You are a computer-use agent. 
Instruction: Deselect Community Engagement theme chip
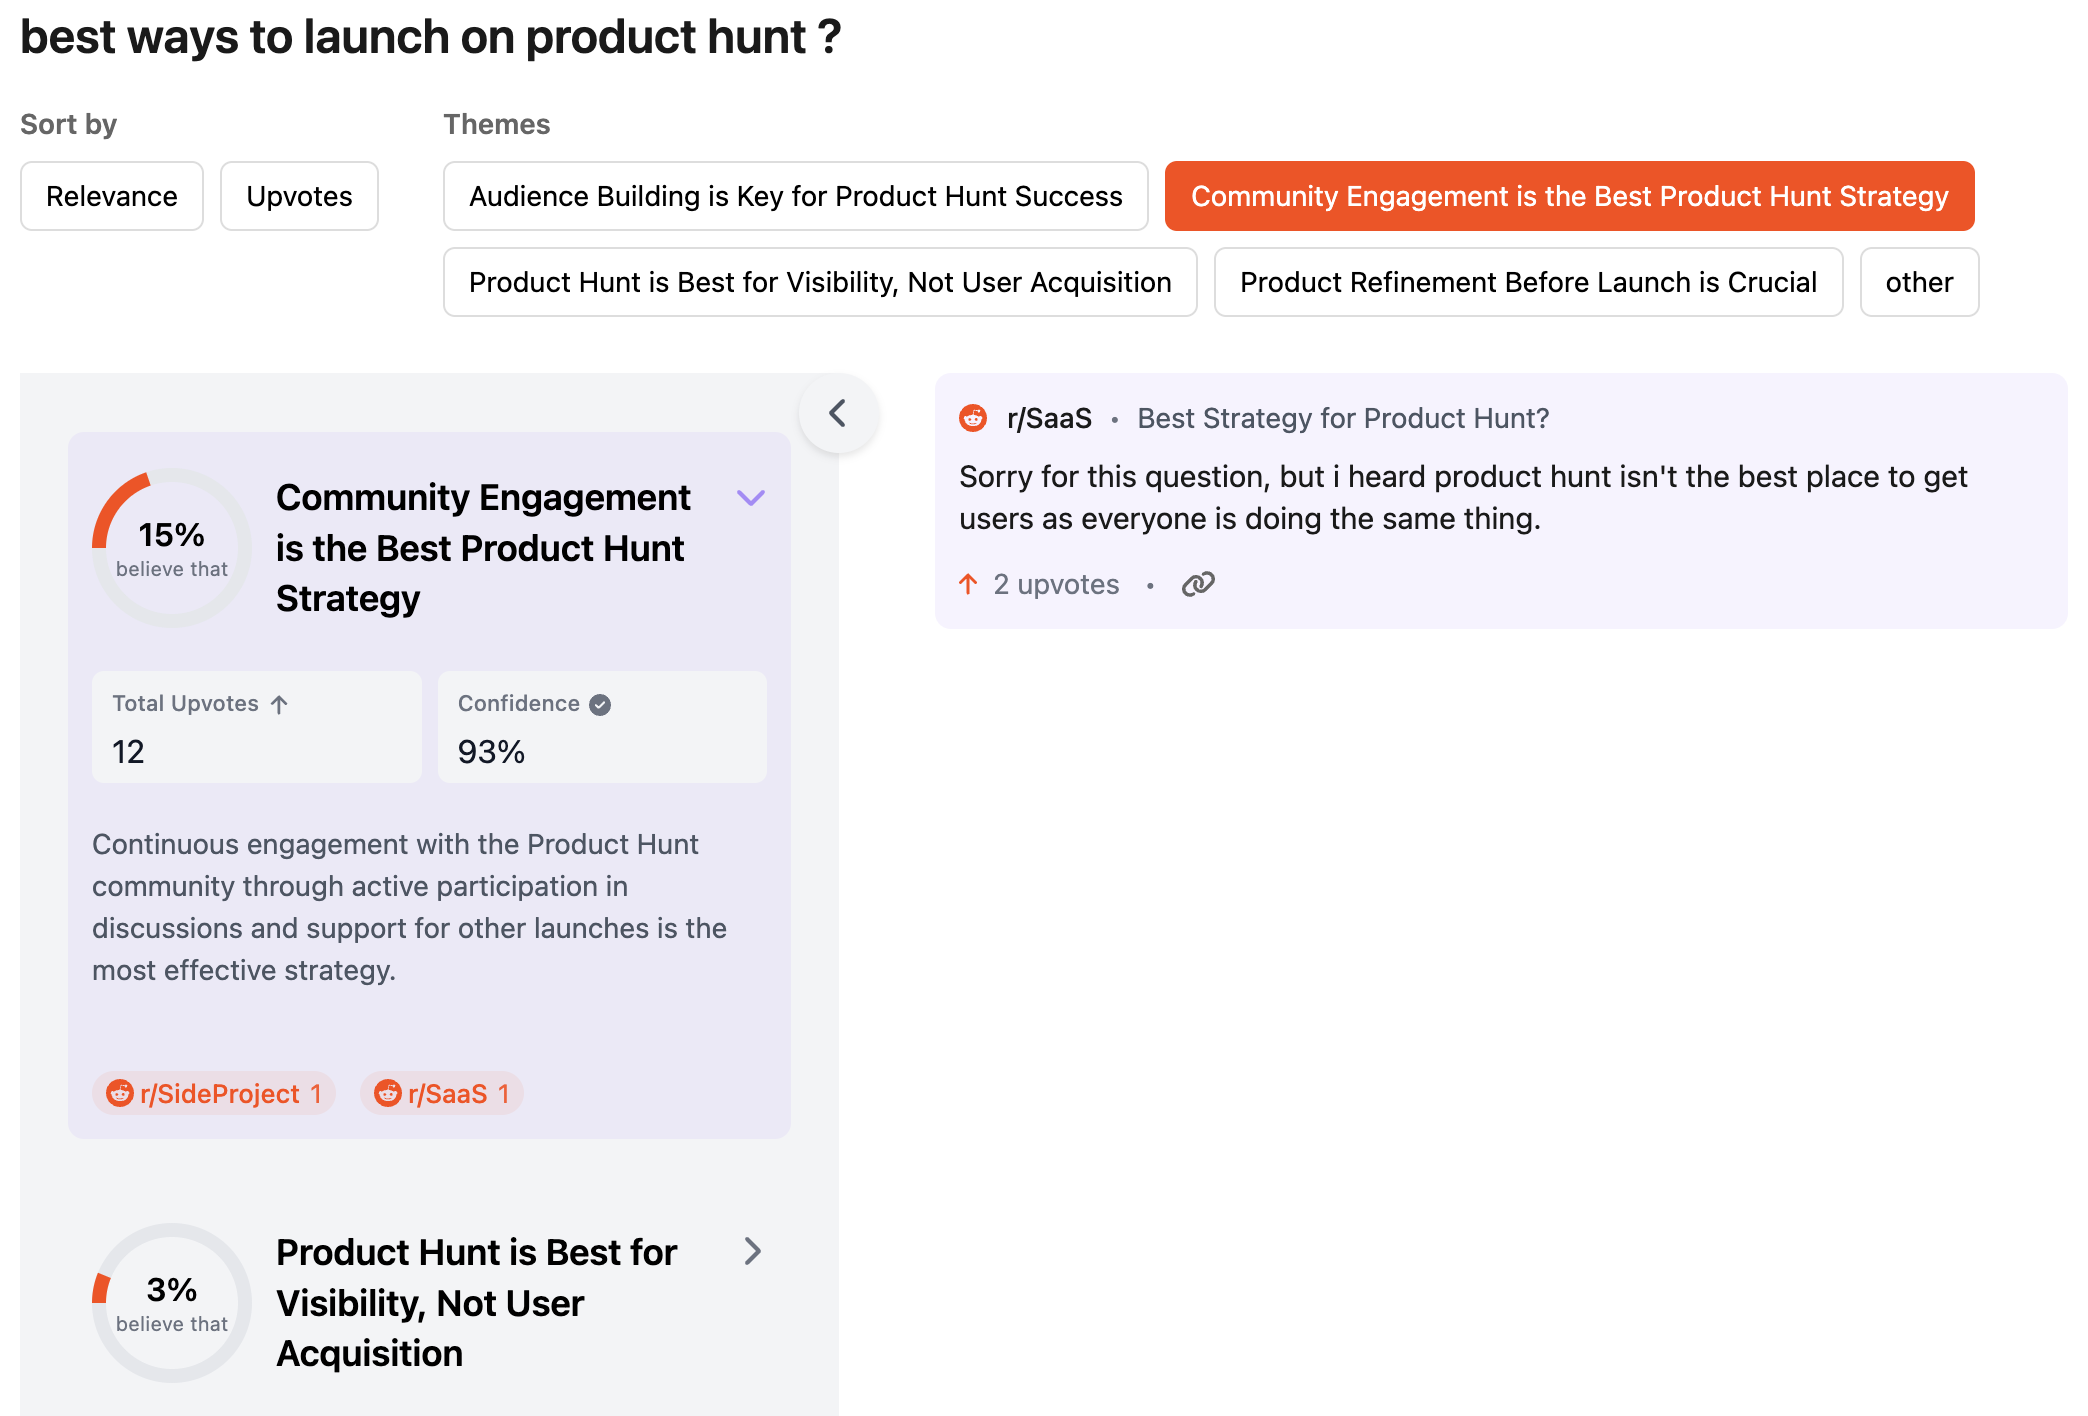click(1568, 196)
